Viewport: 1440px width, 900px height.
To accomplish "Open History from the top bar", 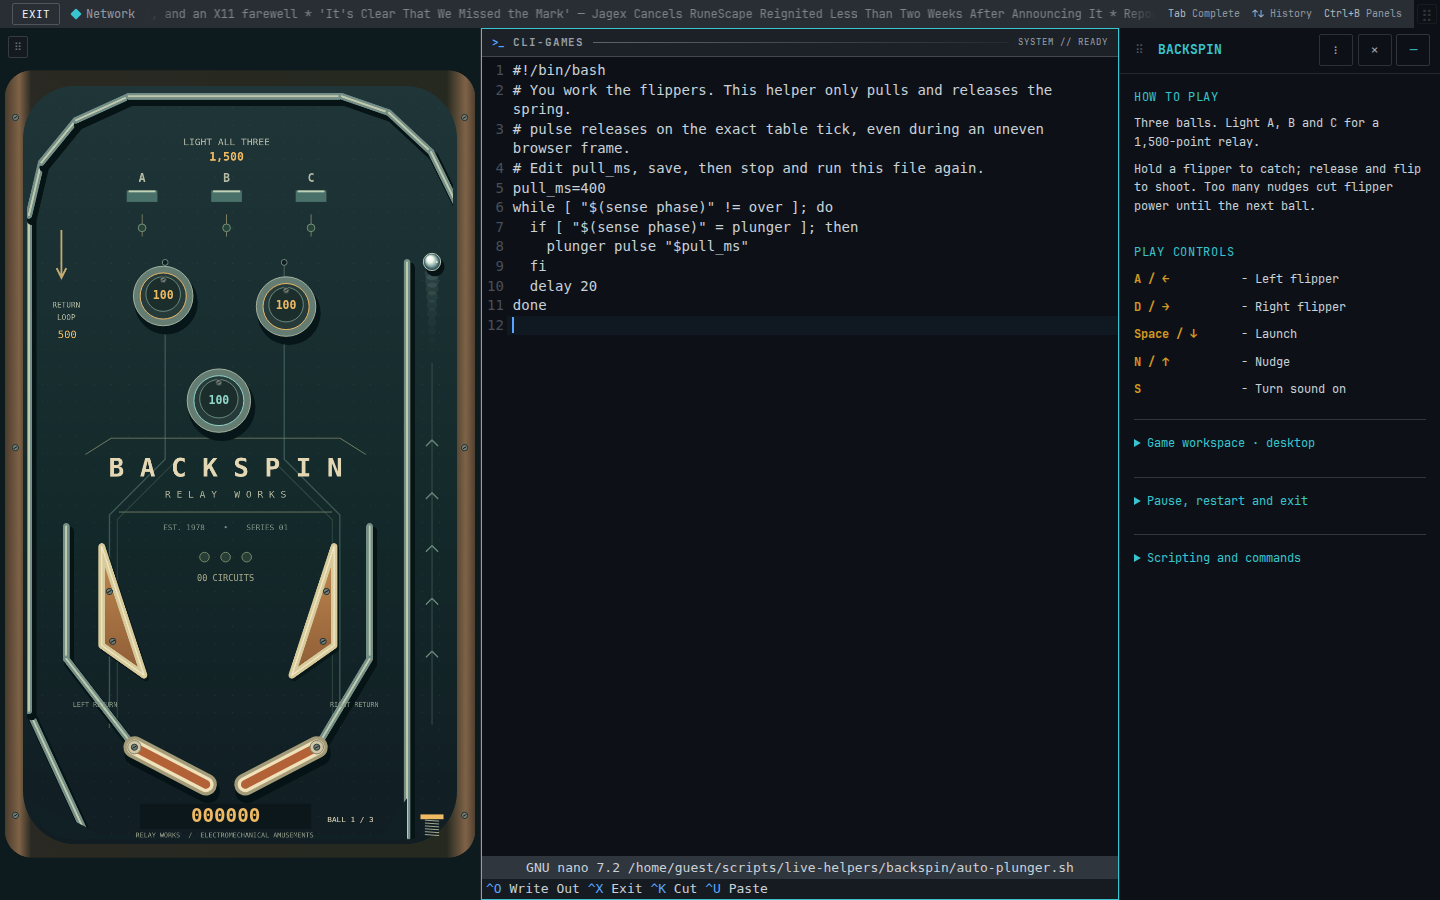I will pos(1282,14).
